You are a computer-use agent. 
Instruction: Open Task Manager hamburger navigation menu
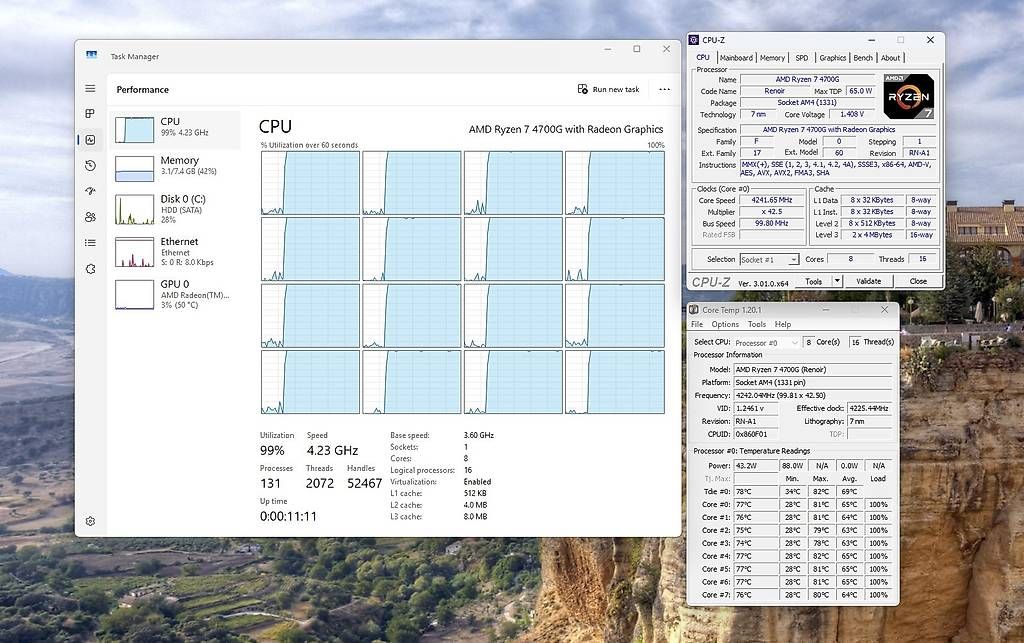(90, 89)
